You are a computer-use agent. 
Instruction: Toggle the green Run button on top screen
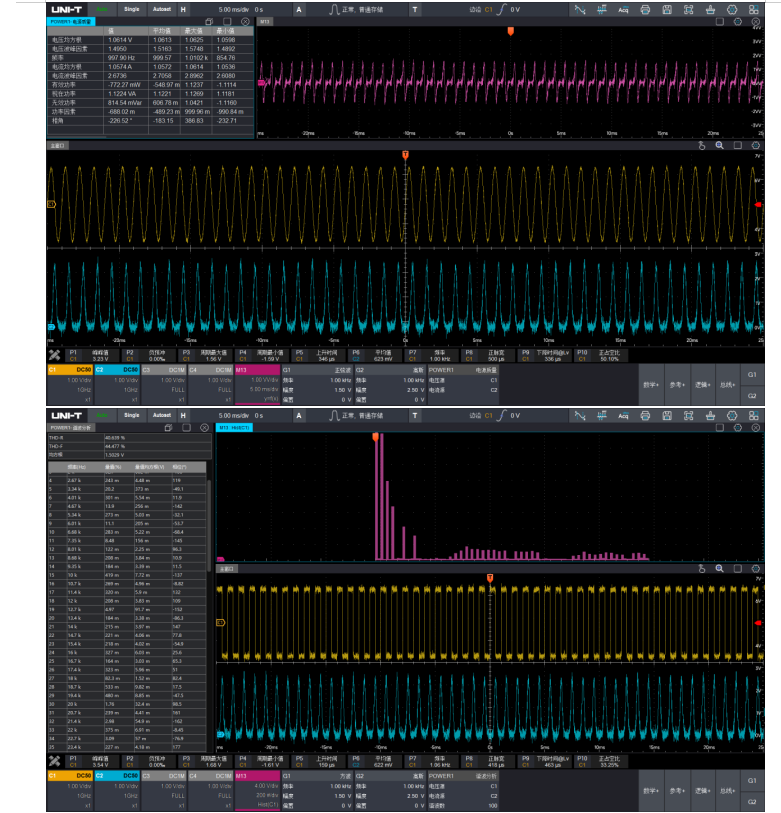point(103,9)
